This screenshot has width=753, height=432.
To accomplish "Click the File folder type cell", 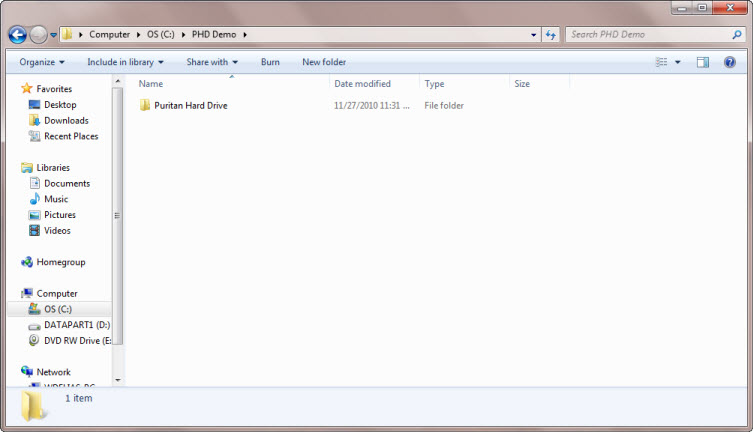I will click(x=444, y=106).
